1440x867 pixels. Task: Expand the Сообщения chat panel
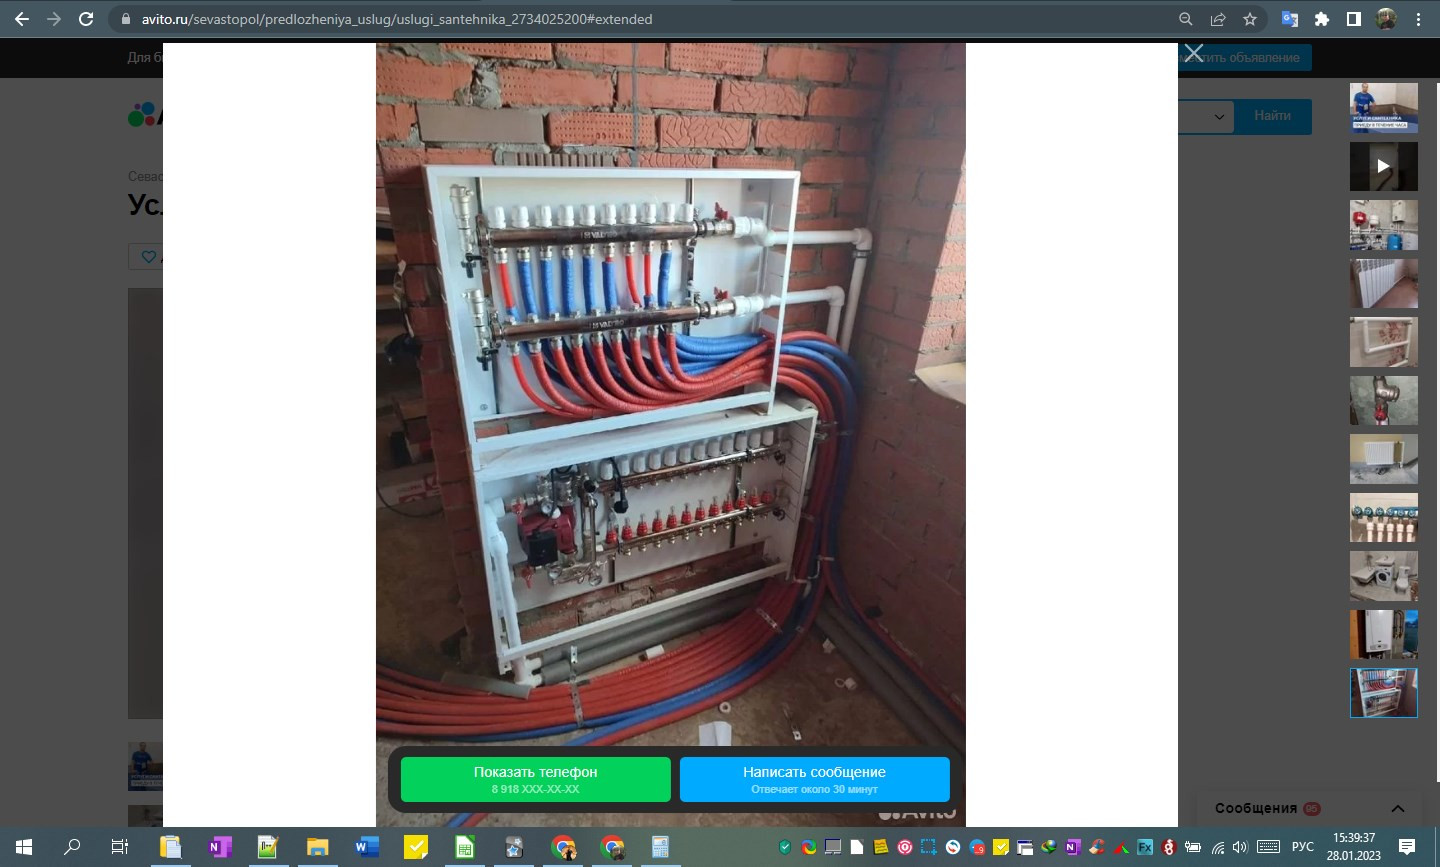[1398, 808]
